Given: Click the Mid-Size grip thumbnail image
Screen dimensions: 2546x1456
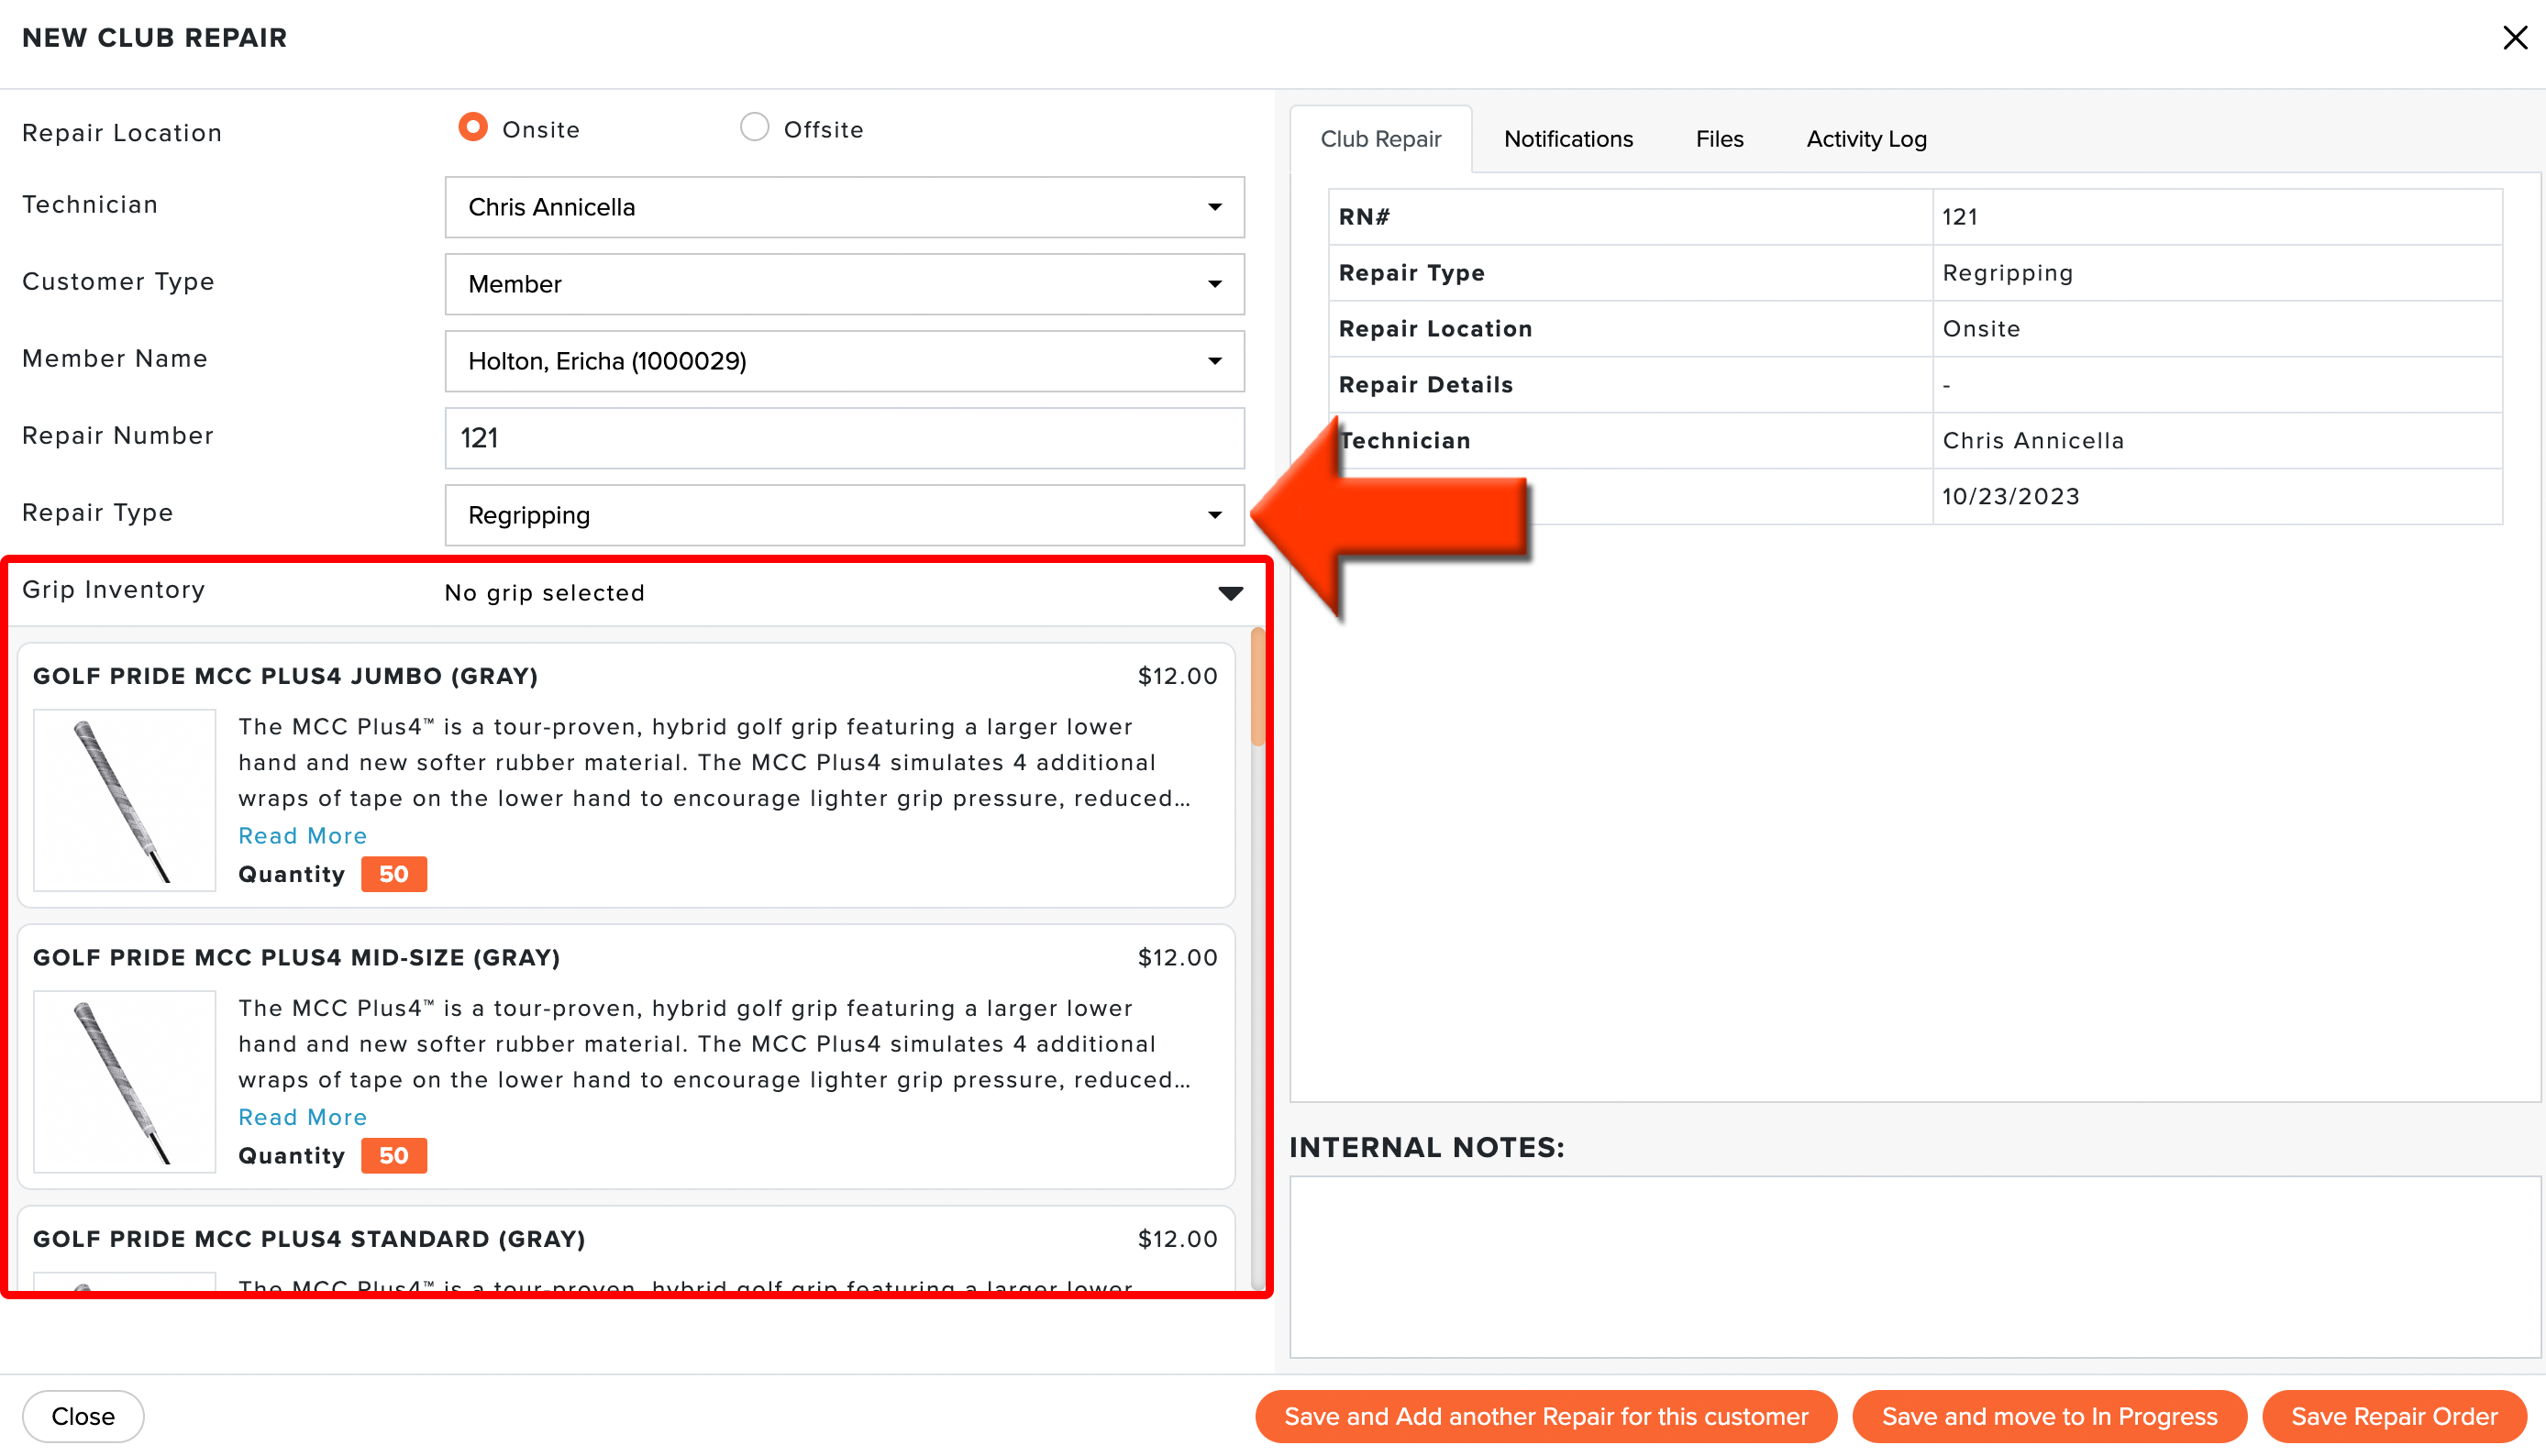Looking at the screenshot, I should pyautogui.click(x=124, y=1081).
